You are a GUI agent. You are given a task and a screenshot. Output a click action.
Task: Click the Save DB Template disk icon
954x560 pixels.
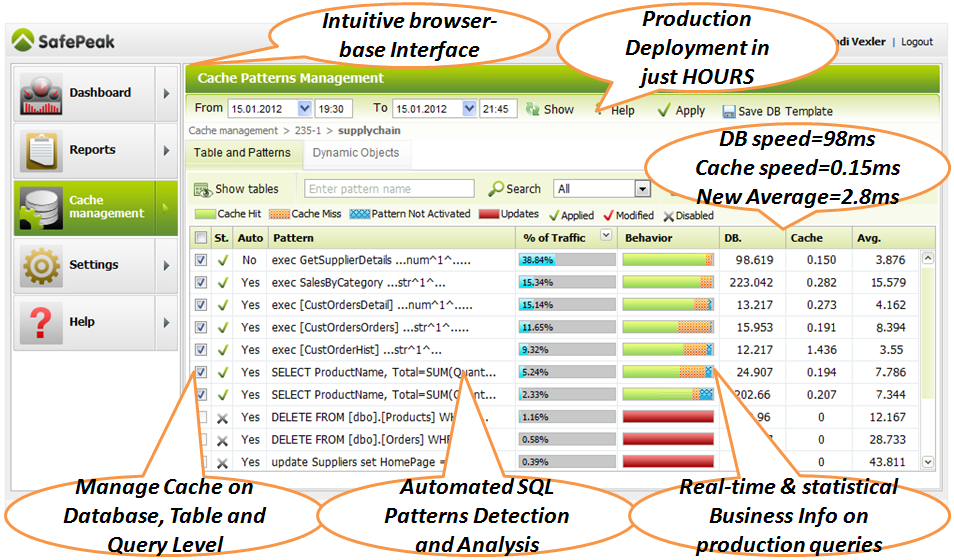pyautogui.click(x=728, y=111)
